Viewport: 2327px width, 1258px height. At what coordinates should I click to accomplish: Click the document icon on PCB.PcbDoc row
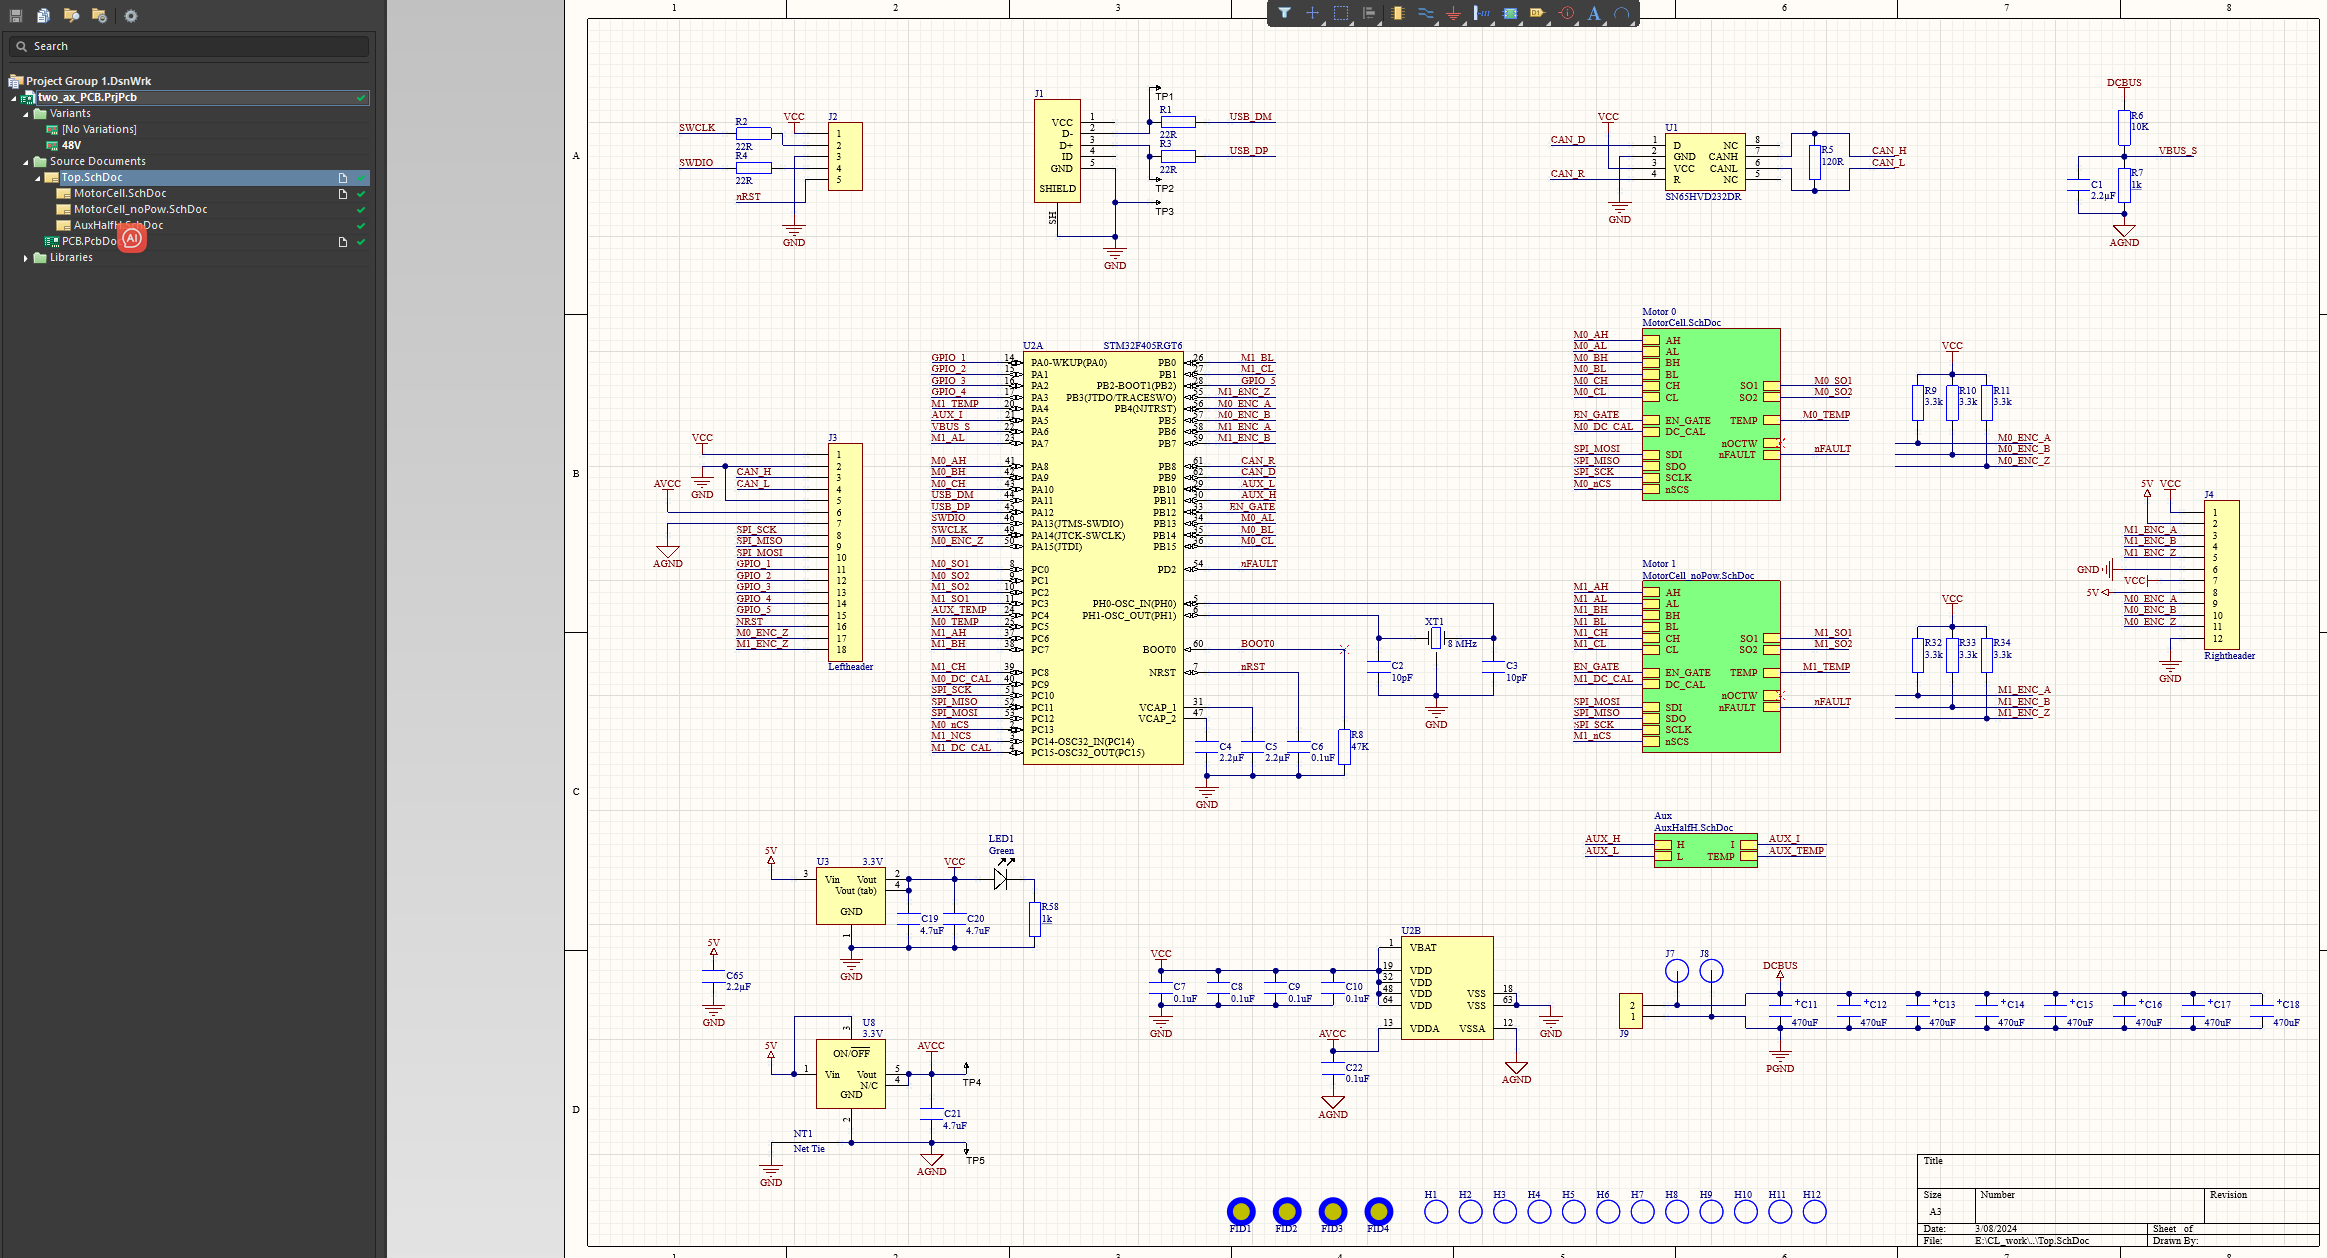[343, 242]
